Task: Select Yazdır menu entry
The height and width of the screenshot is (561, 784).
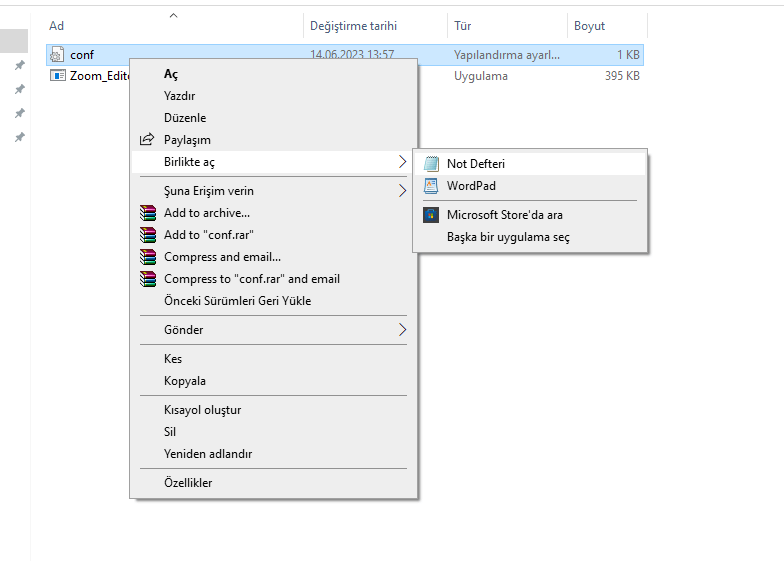Action: [274, 96]
